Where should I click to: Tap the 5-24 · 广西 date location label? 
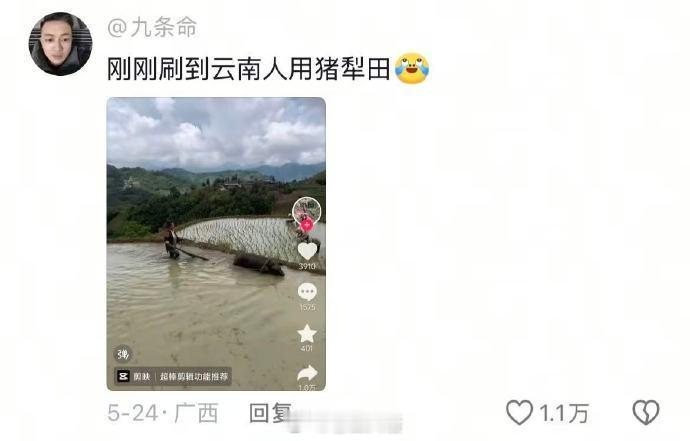[163, 413]
